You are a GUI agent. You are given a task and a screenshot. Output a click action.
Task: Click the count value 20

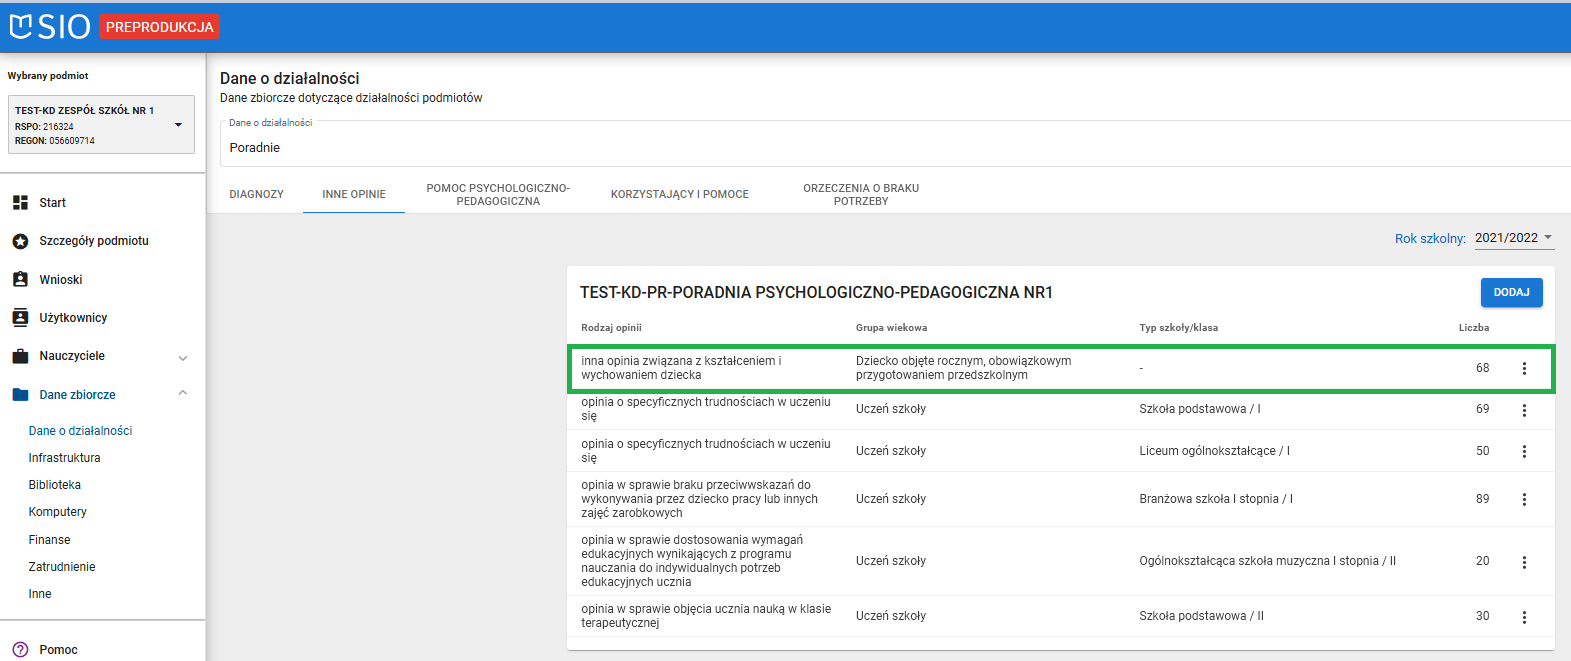pyautogui.click(x=1482, y=561)
